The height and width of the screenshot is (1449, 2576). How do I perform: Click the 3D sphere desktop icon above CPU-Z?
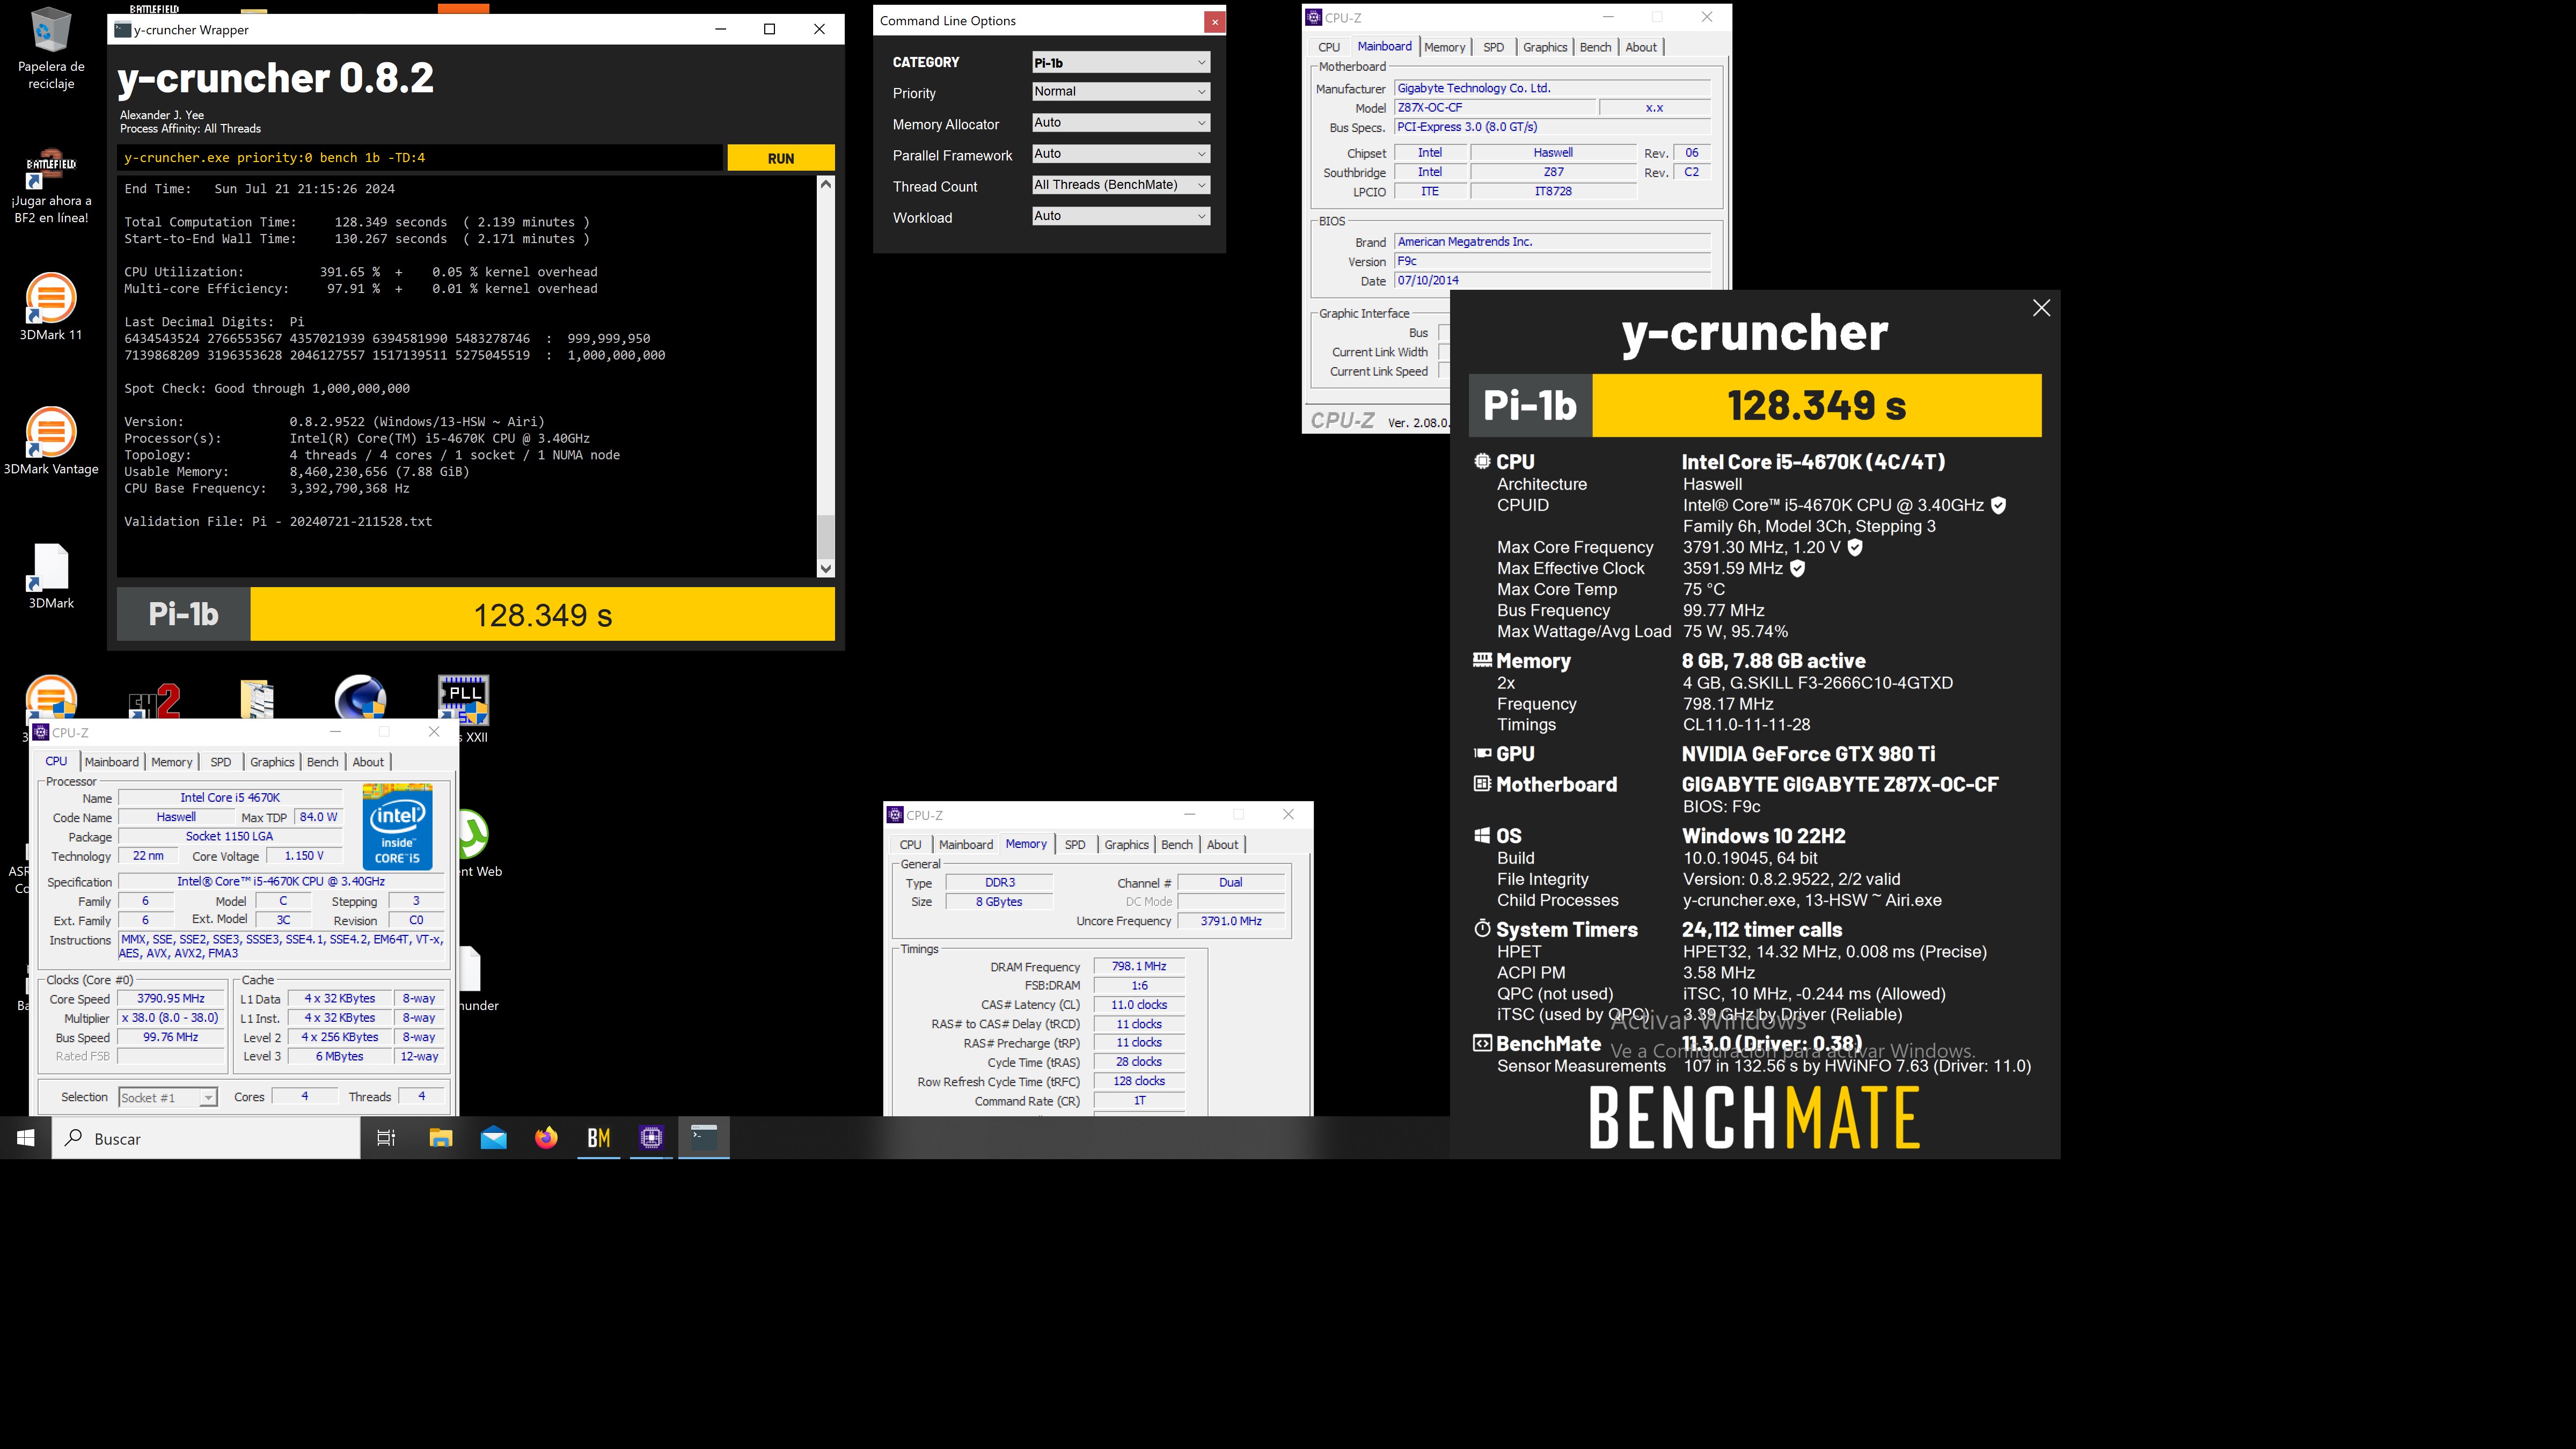coord(360,697)
